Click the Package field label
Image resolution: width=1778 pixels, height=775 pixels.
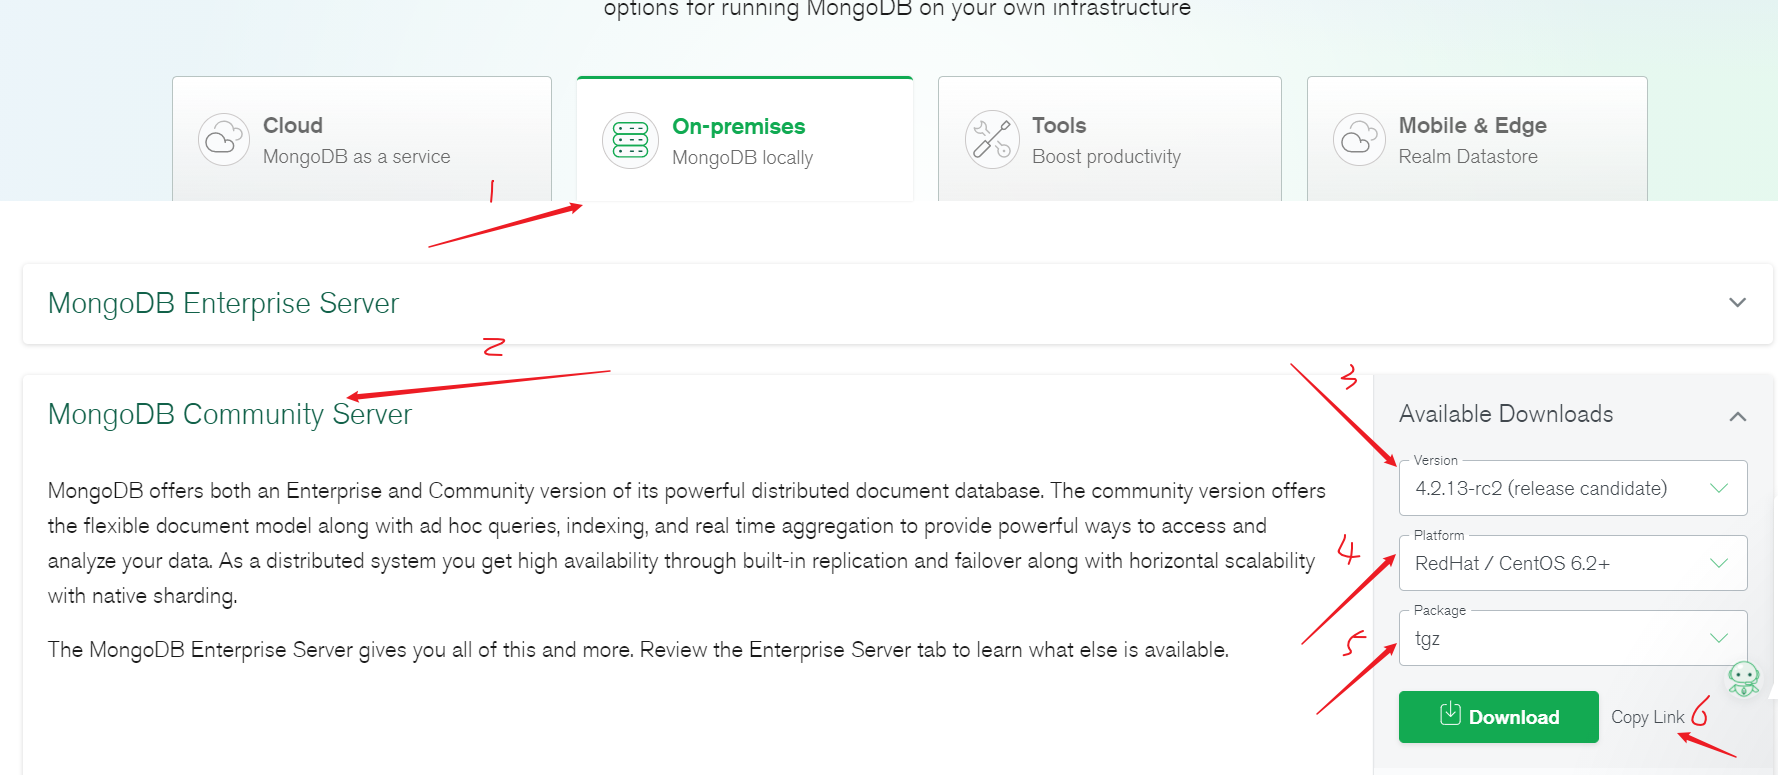coord(1440,611)
